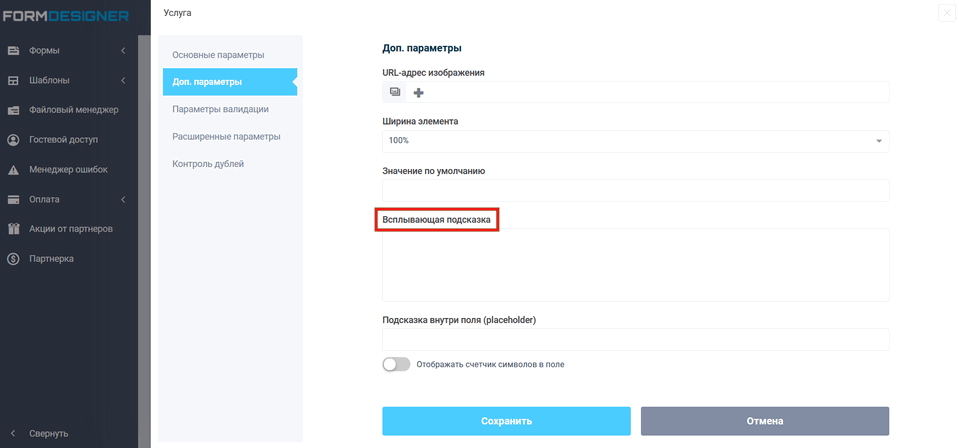The width and height of the screenshot is (959, 448).
Task: Click the Партнерка dollar icon
Action: click(14, 259)
